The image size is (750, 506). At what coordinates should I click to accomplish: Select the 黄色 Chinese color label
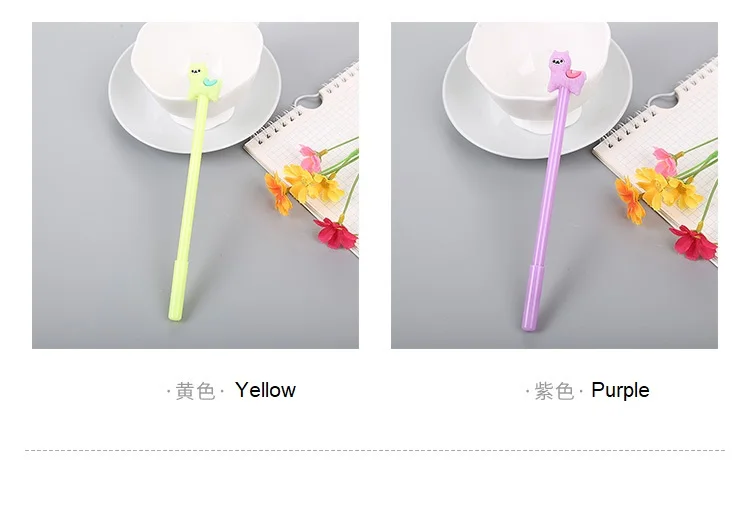point(195,391)
